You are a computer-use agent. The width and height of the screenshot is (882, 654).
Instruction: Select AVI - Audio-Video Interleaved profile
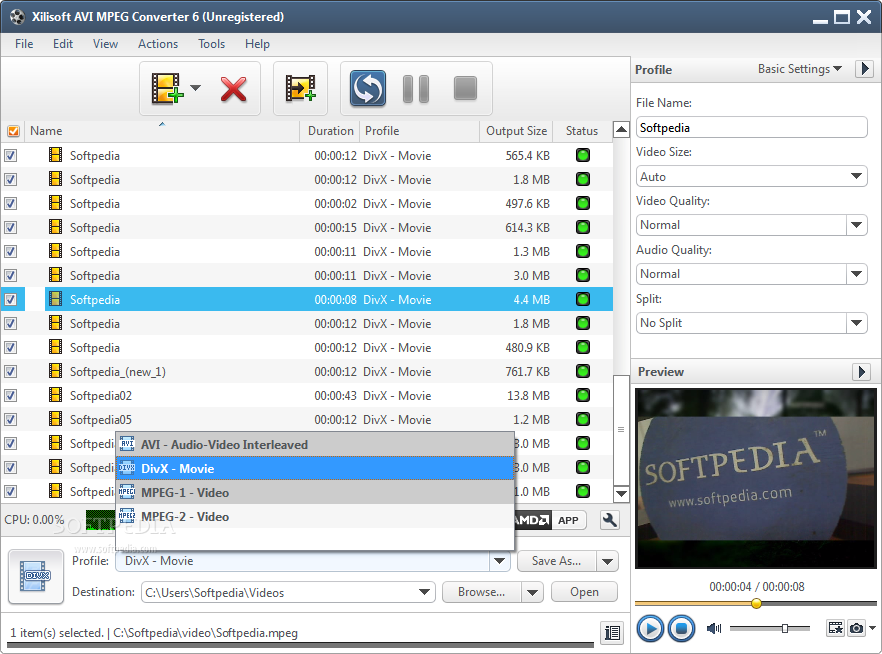tap(315, 445)
